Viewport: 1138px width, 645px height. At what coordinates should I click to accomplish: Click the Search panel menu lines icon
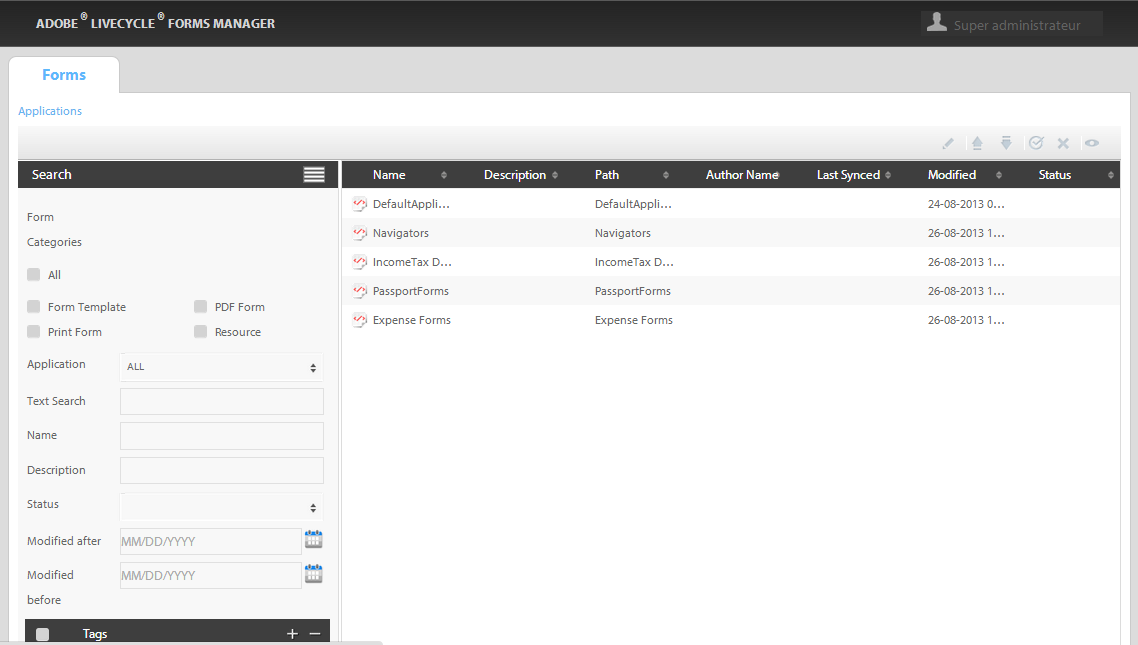click(x=314, y=175)
